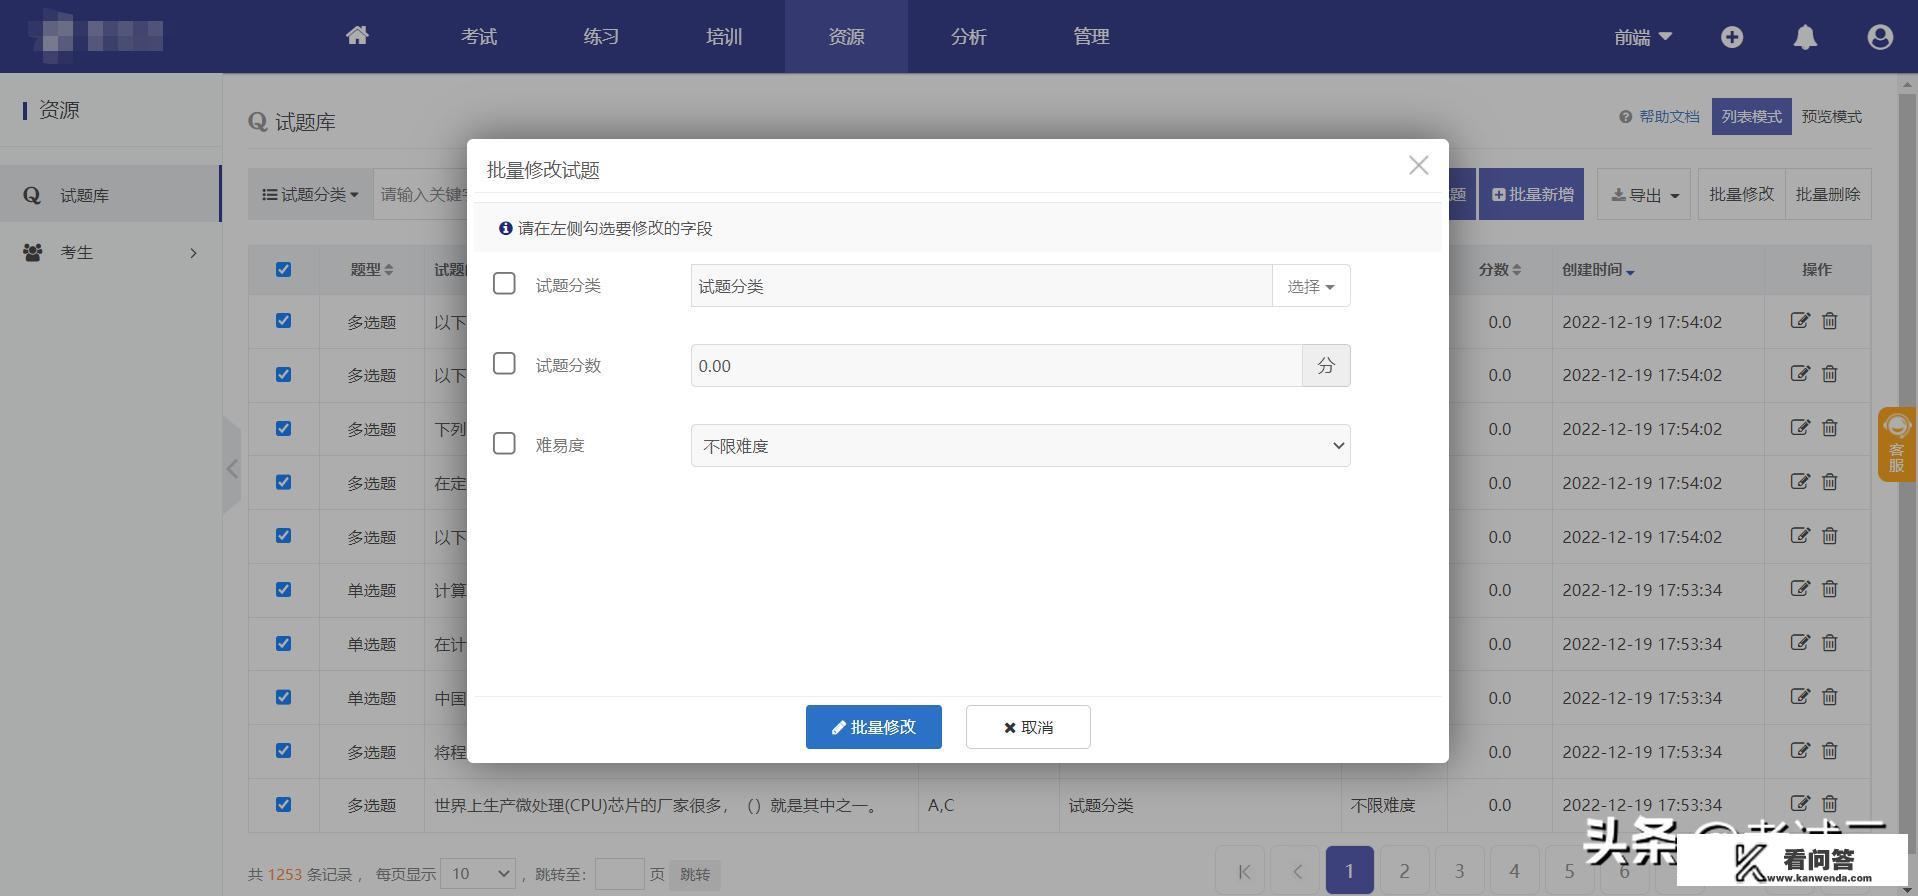Switch to 预览模式
Screen dimensions: 1918x896
(x=1831, y=117)
